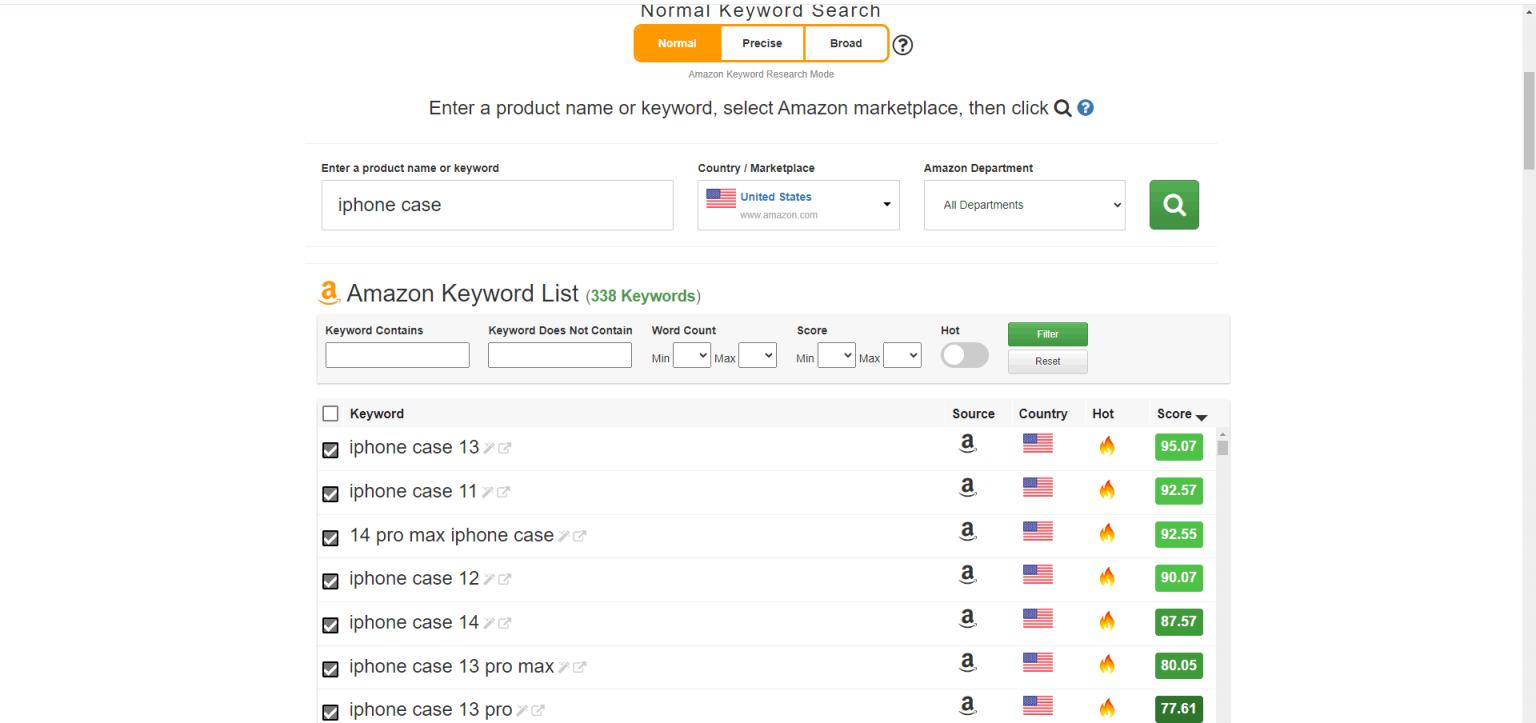
Task: Click the Amazon source icon for iphone case 13
Action: [x=967, y=444]
